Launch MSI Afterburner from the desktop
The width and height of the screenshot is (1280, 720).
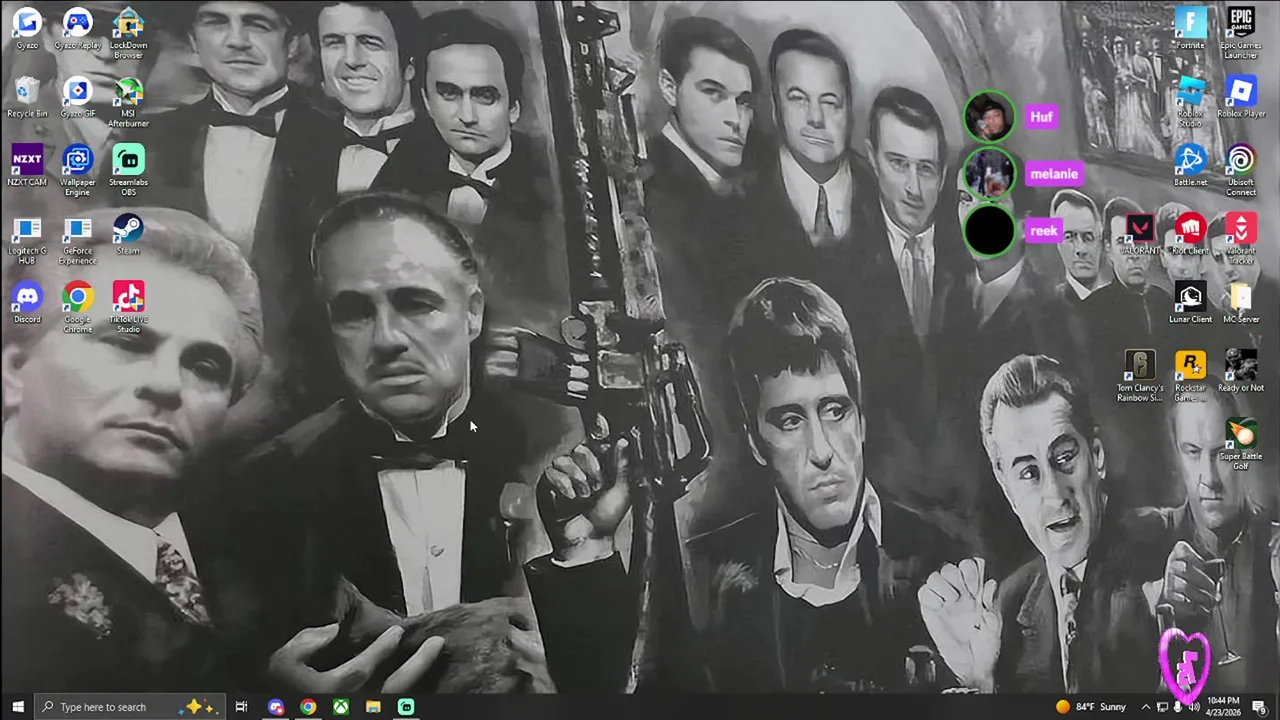click(128, 101)
